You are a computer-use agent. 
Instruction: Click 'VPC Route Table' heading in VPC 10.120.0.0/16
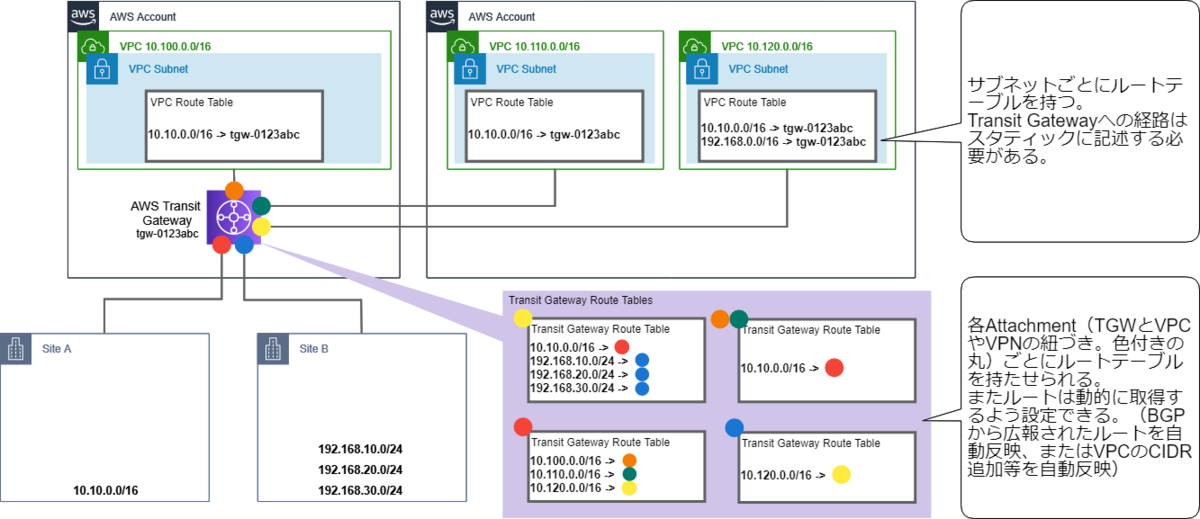pos(745,102)
